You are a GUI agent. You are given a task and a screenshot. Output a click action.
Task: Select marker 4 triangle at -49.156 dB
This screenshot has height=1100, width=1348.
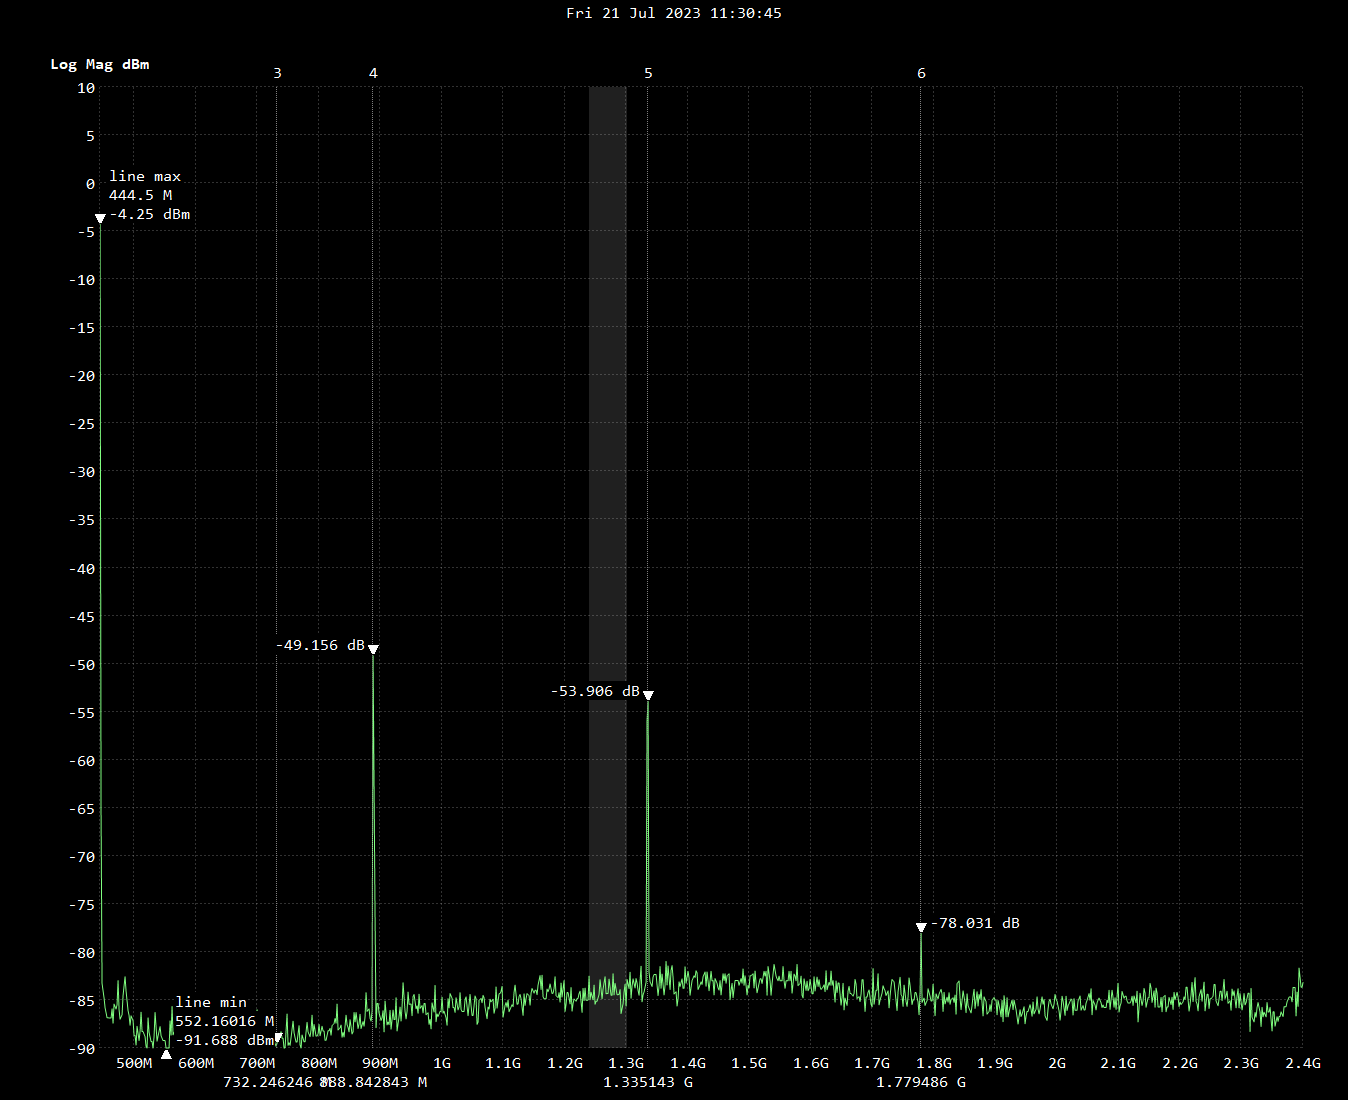pos(373,649)
